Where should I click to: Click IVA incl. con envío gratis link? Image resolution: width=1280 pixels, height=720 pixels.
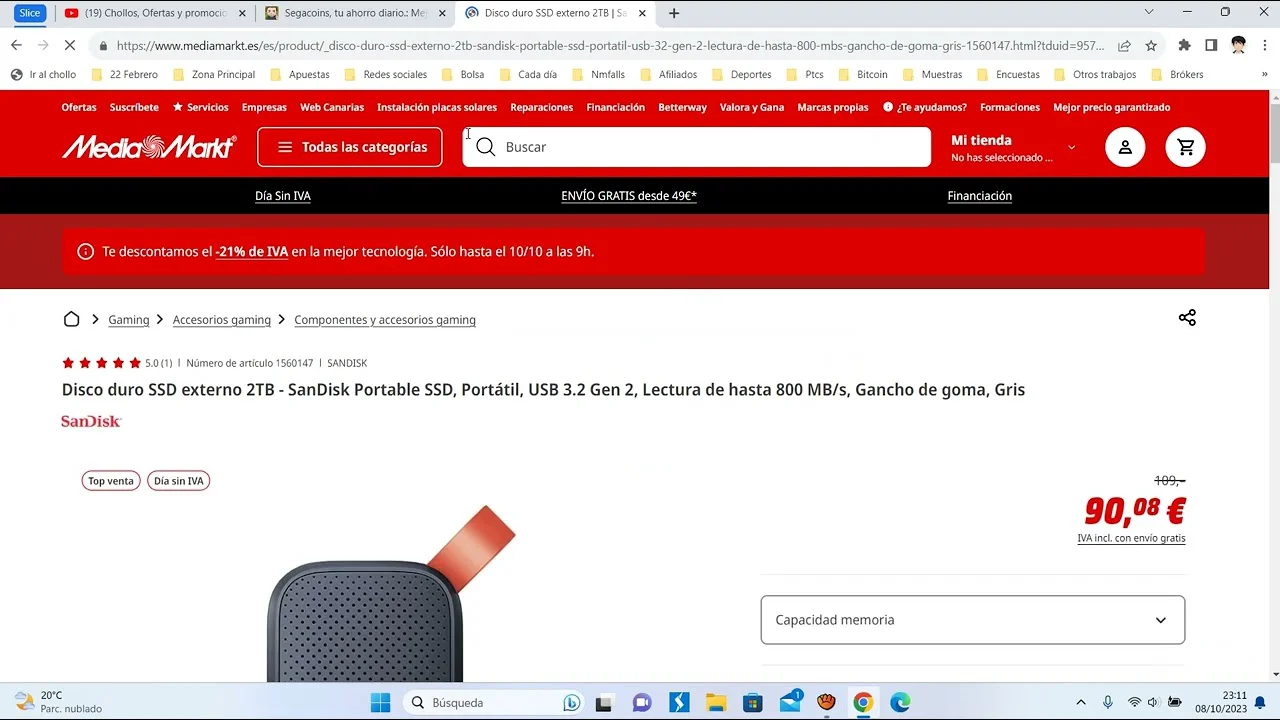click(1131, 538)
